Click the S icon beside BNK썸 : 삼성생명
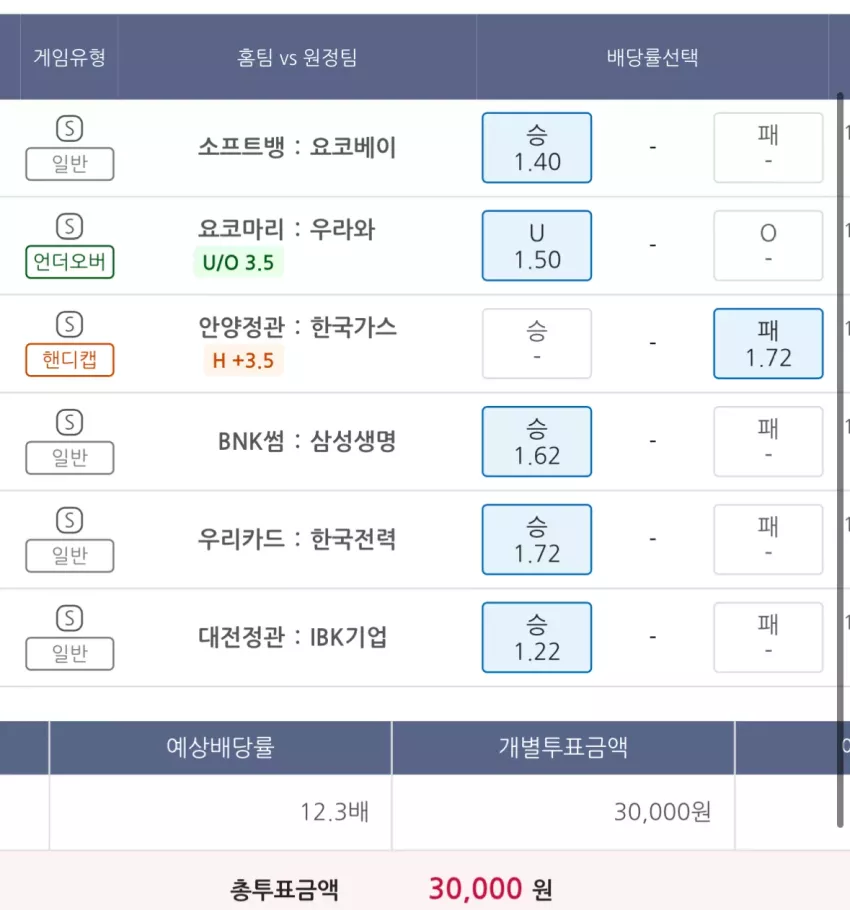Viewport: 850px width, 910px height. click(70, 422)
